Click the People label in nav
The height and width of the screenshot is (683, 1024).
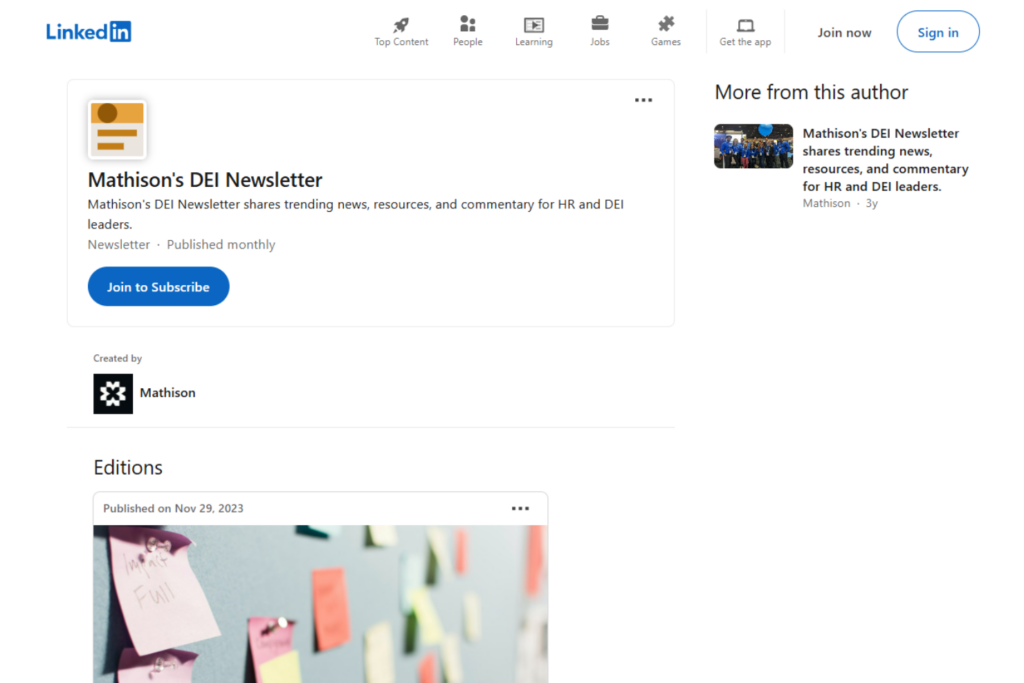pyautogui.click(x=468, y=42)
